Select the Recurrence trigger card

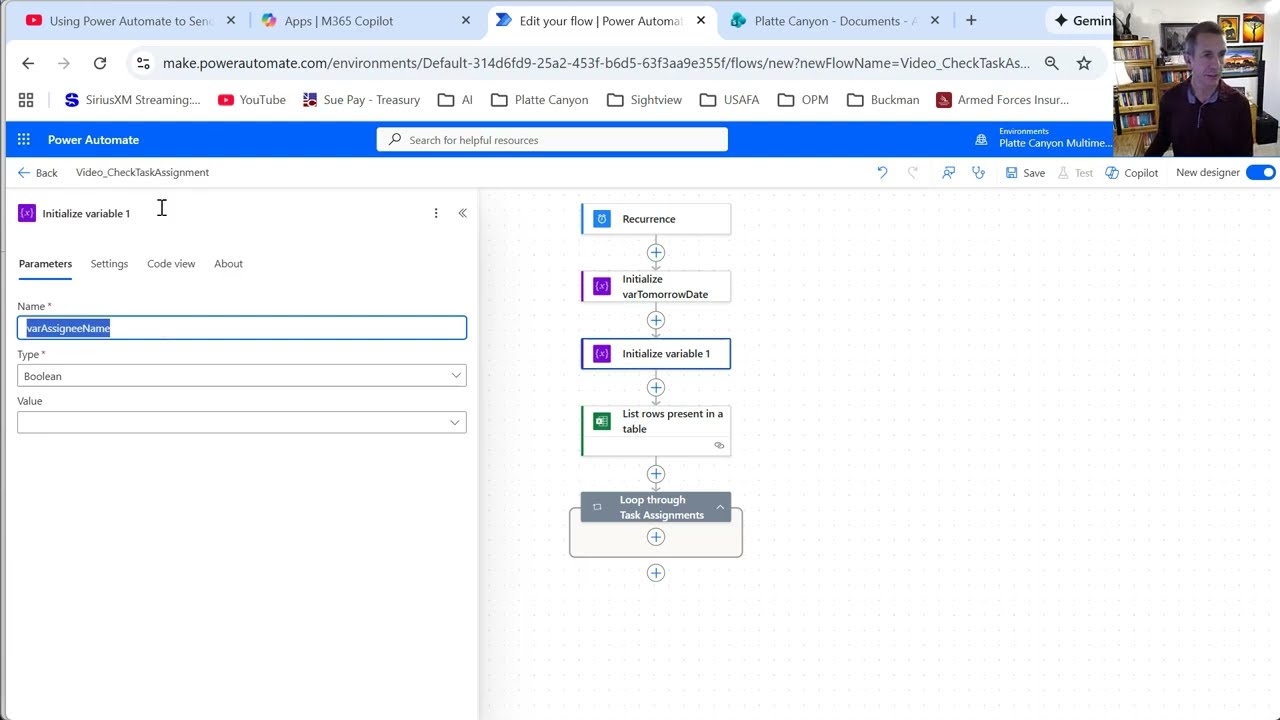click(x=656, y=219)
